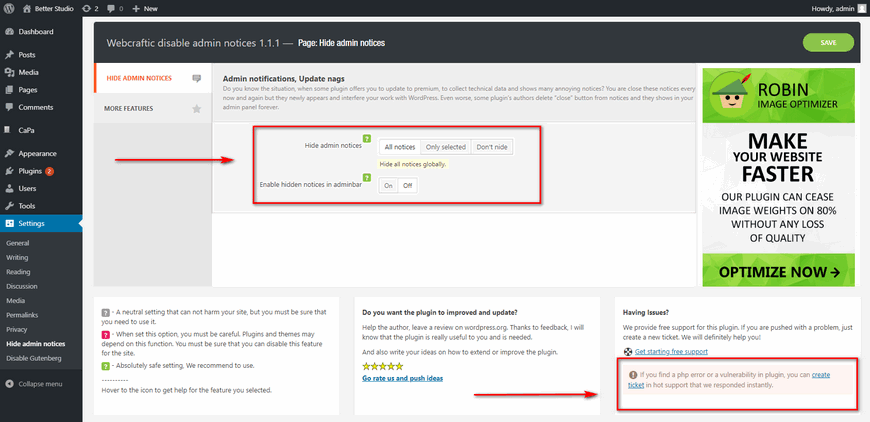Click the five-star rating icons
Viewport: 870px width, 422px height.
point(382,367)
